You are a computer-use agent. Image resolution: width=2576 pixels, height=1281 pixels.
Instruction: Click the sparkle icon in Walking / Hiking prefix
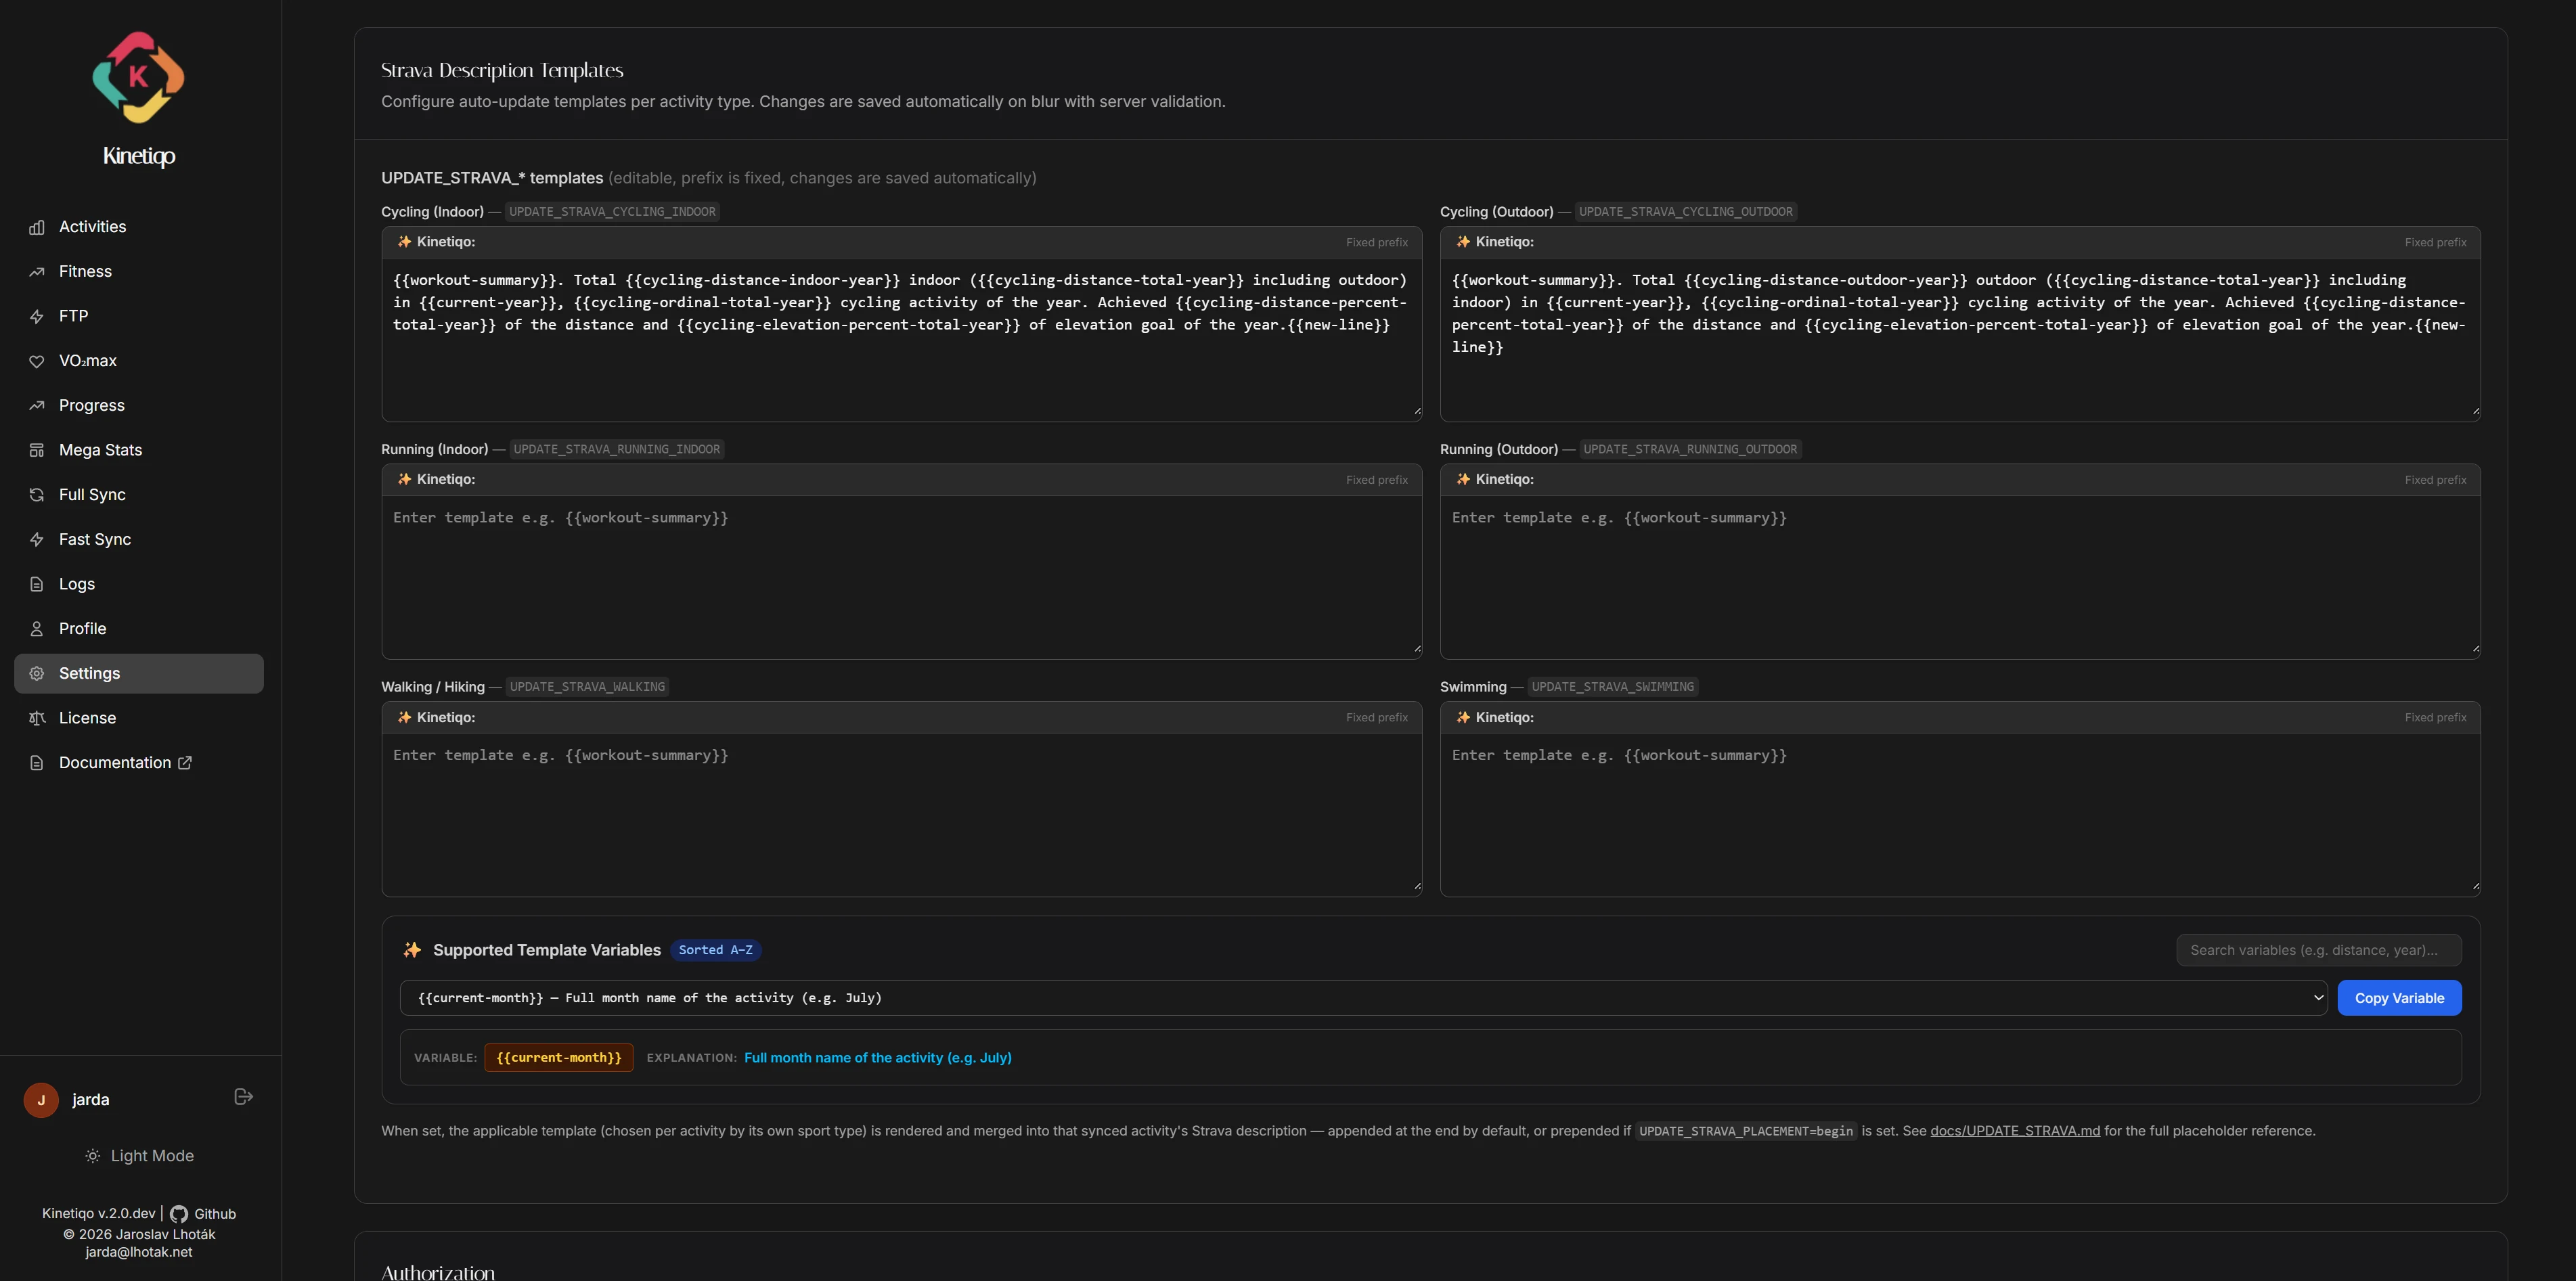pos(404,717)
